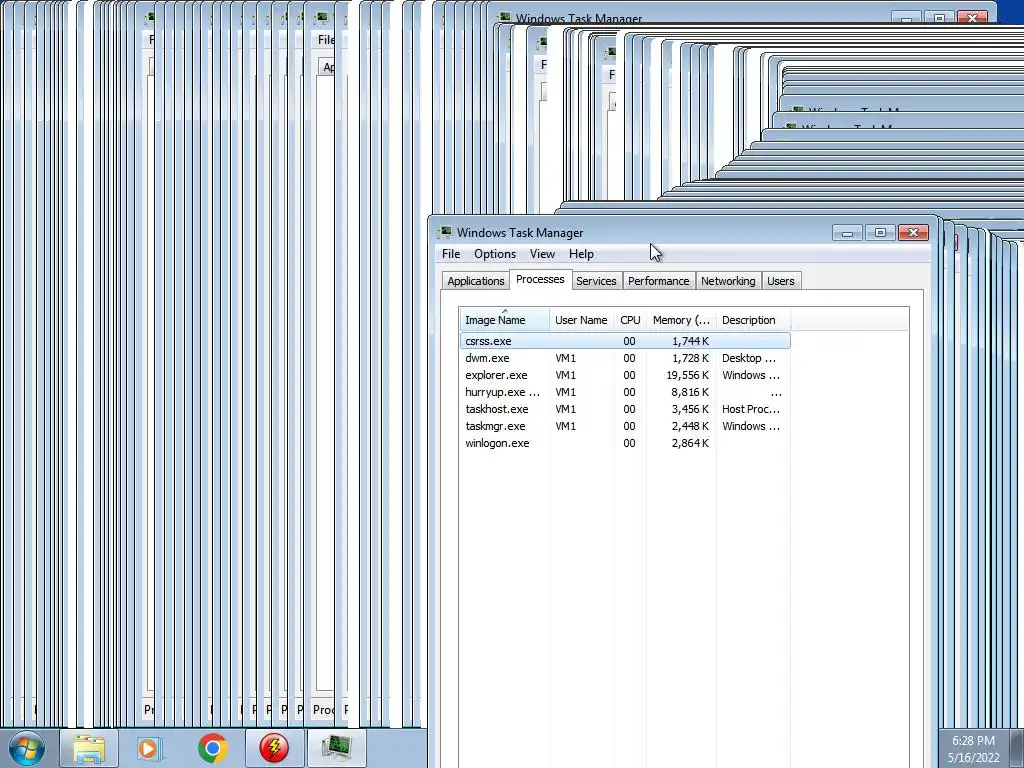This screenshot has height=768, width=1024.
Task: Minimize the front Task Manager window
Action: [x=847, y=232]
